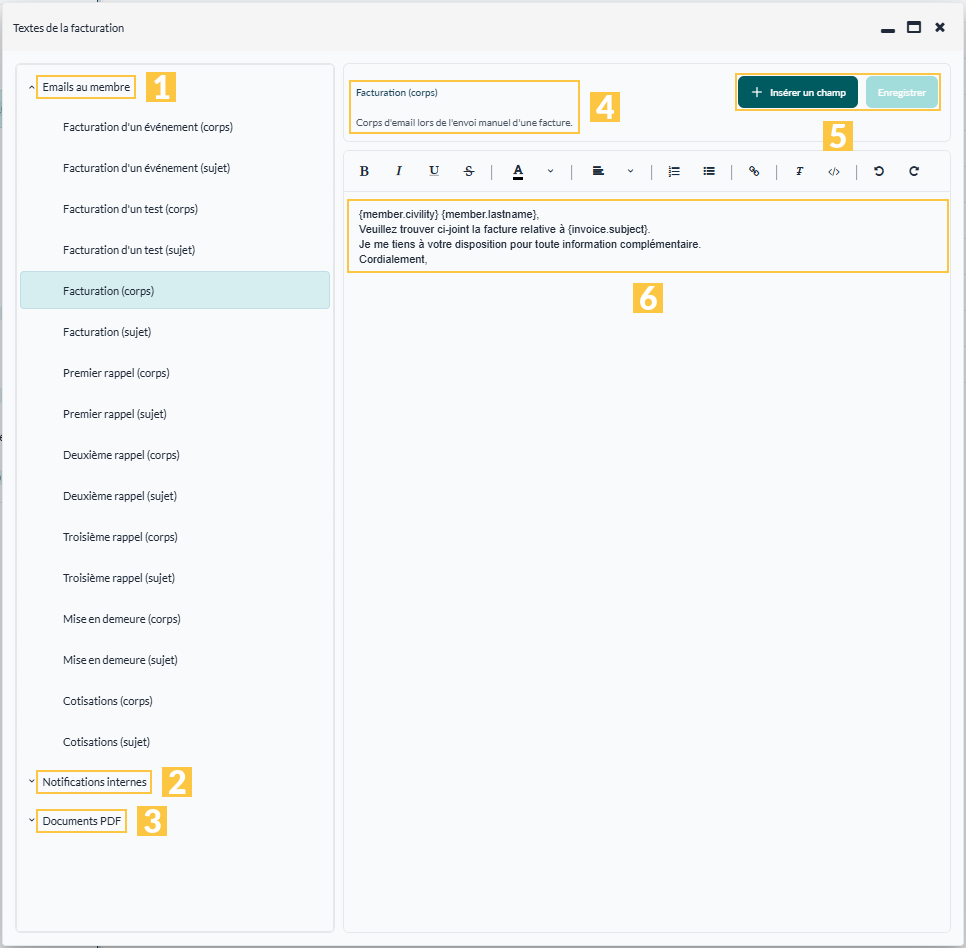Apply strikethrough formatting

pos(469,171)
